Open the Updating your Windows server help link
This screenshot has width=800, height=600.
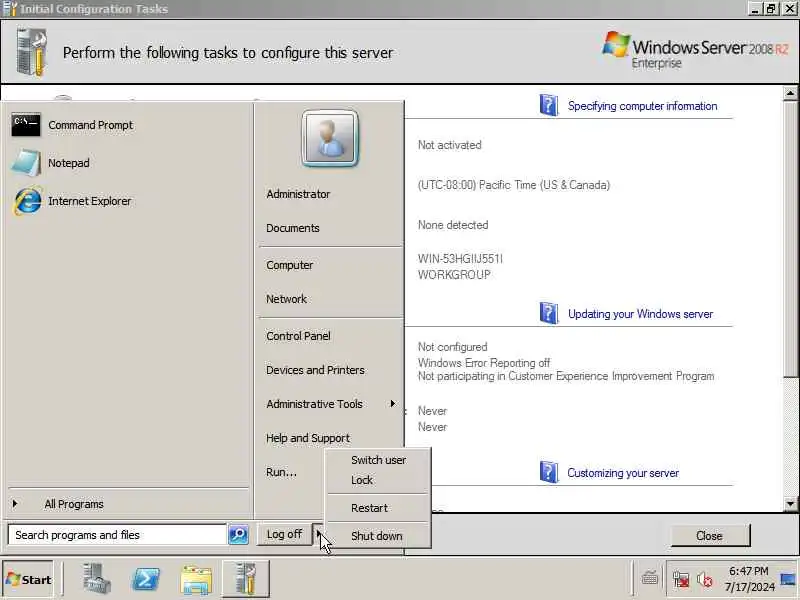click(x=640, y=314)
